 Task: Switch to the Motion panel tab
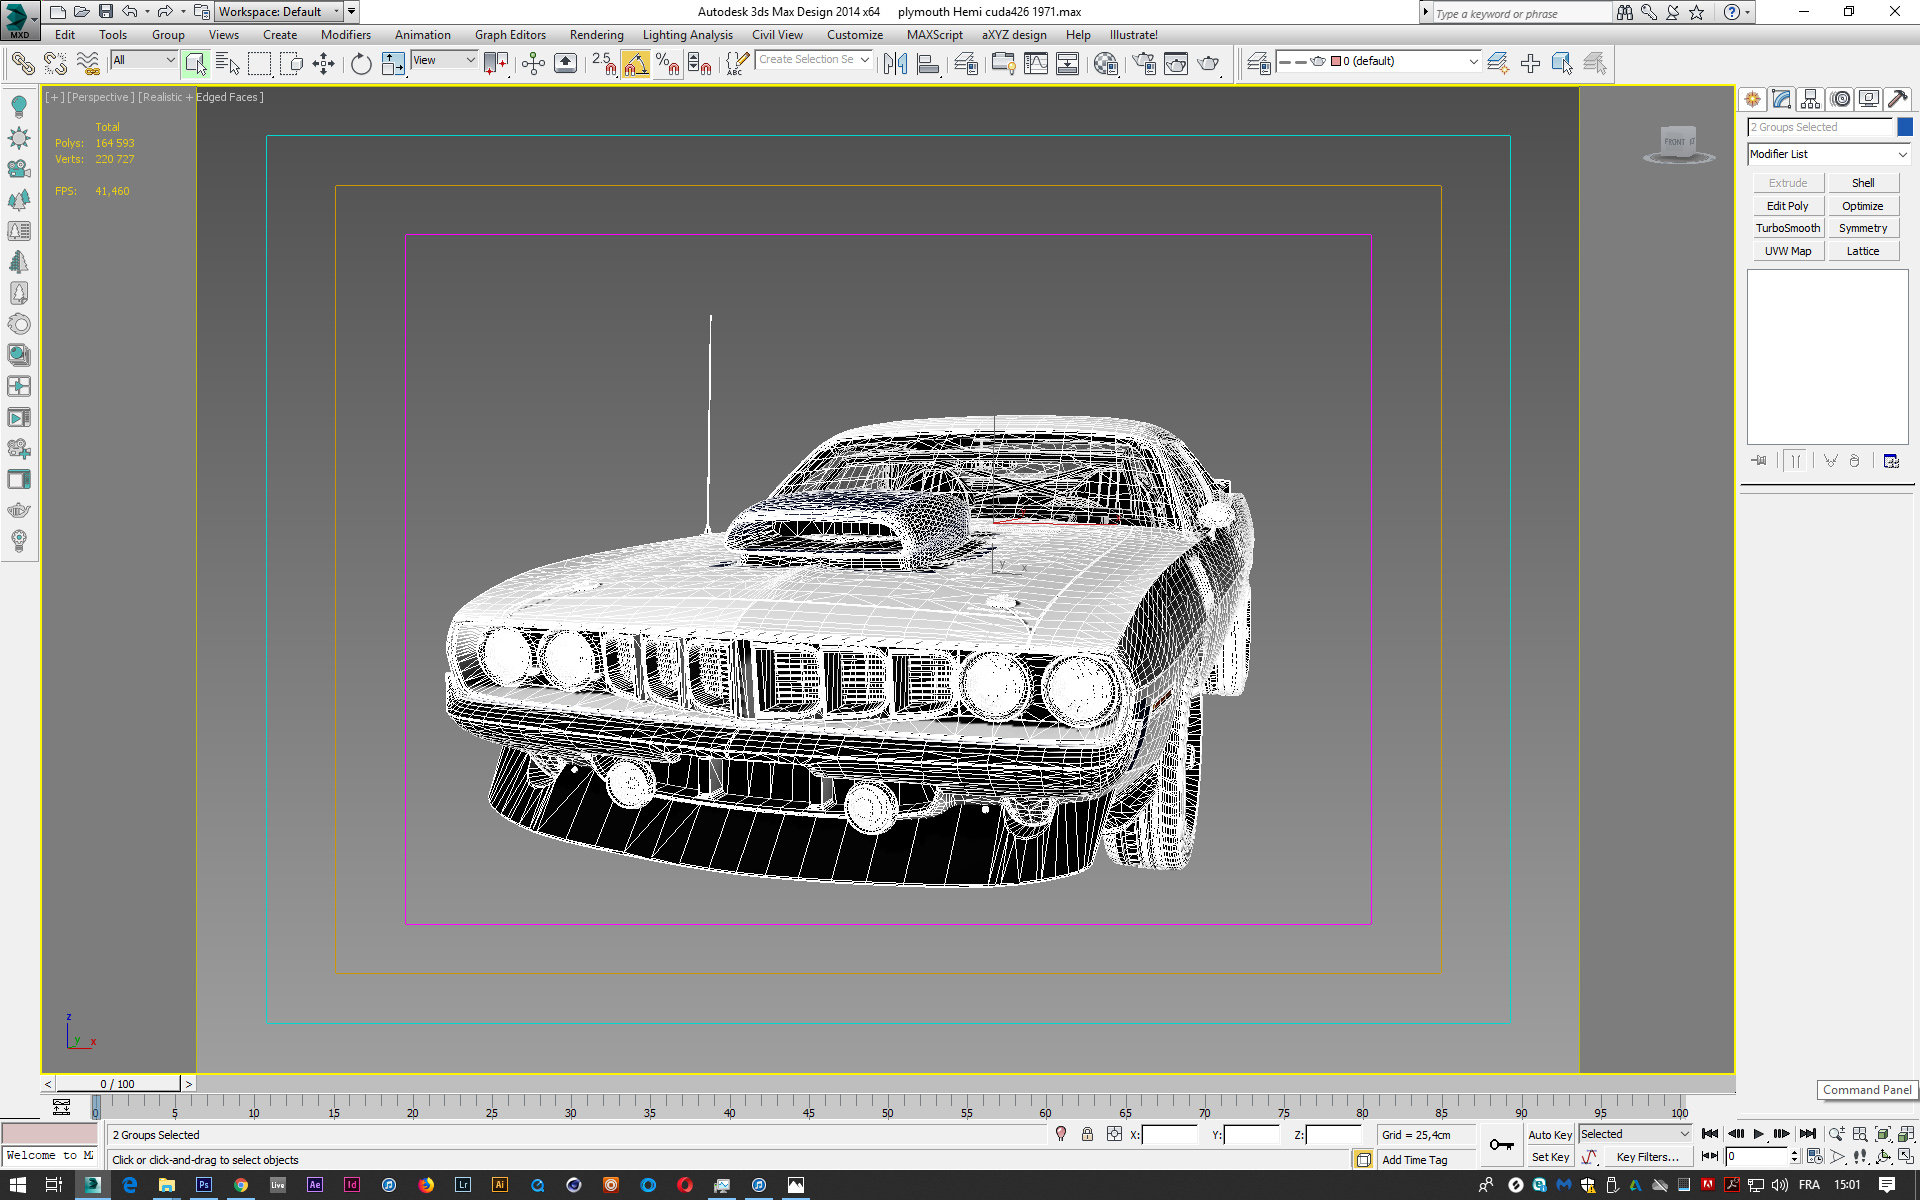point(1840,99)
